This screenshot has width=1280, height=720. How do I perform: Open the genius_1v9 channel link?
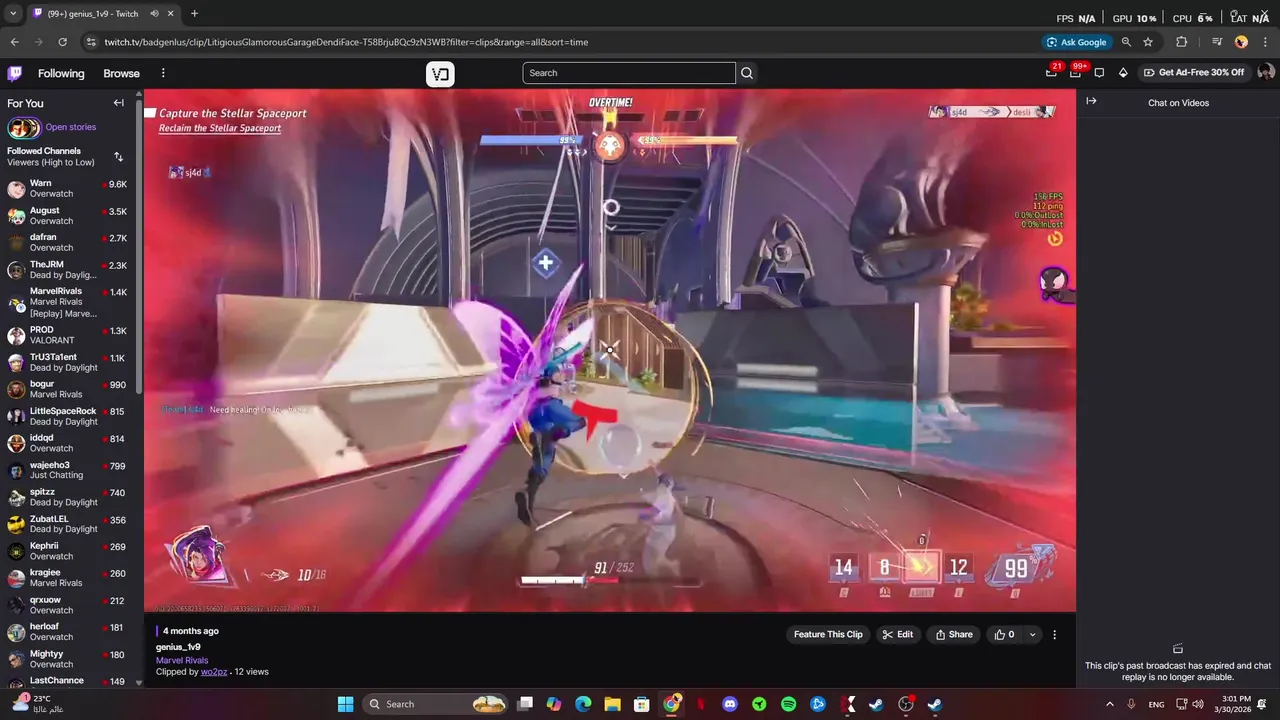click(178, 647)
